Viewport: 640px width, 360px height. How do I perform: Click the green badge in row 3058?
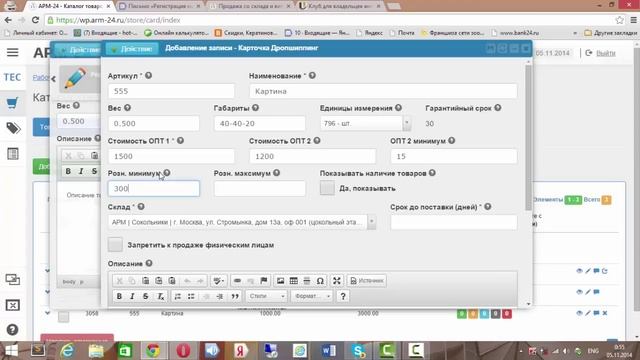tap(462, 314)
